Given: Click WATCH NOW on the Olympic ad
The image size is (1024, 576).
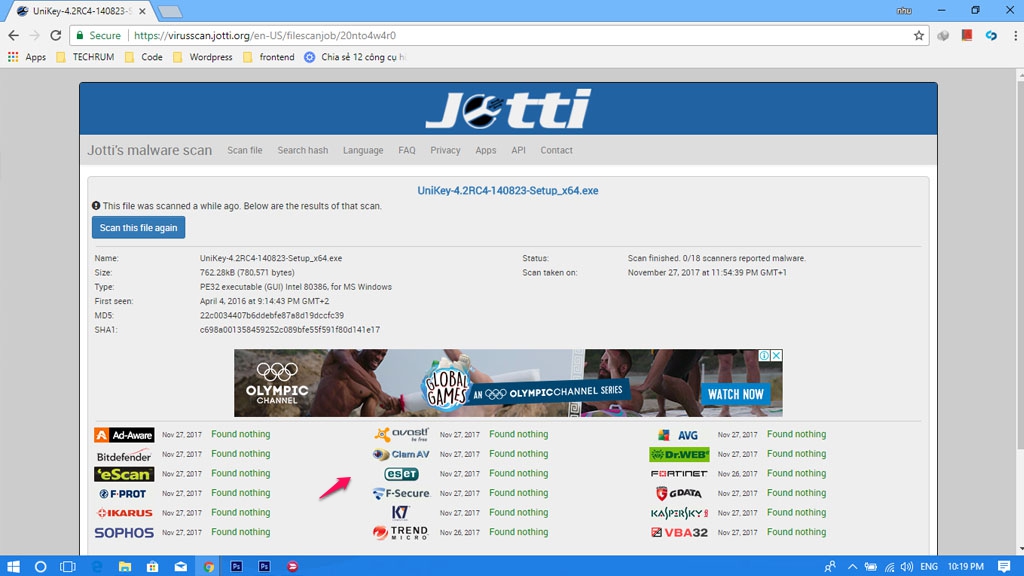Looking at the screenshot, I should point(735,394).
